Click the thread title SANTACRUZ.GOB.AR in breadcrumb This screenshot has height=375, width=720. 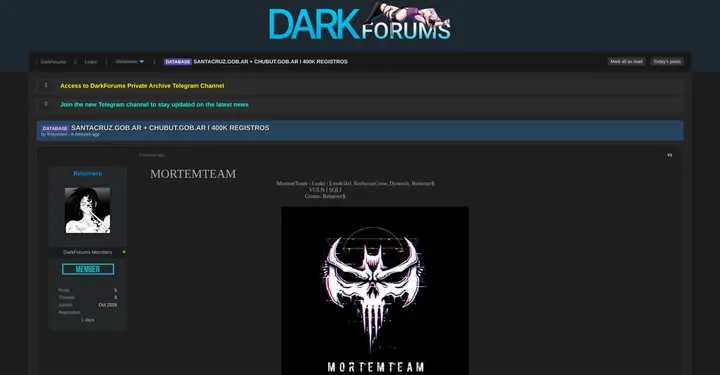click(270, 62)
